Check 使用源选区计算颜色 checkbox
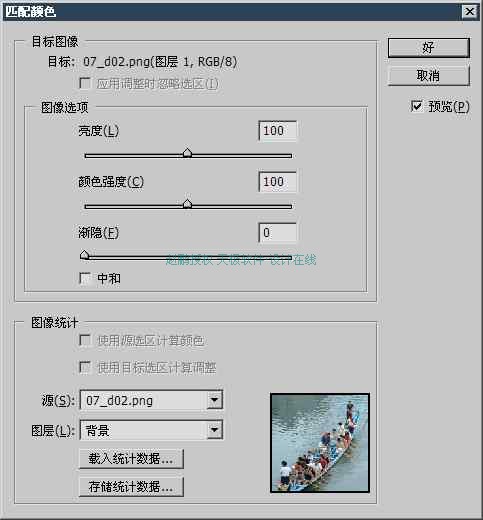This screenshot has height=520, width=483. click(85, 340)
